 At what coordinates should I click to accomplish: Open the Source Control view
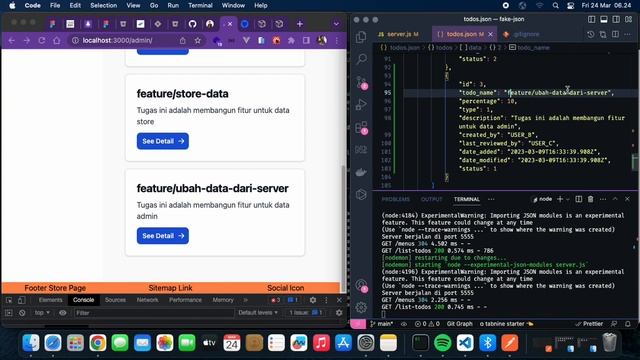(361, 82)
